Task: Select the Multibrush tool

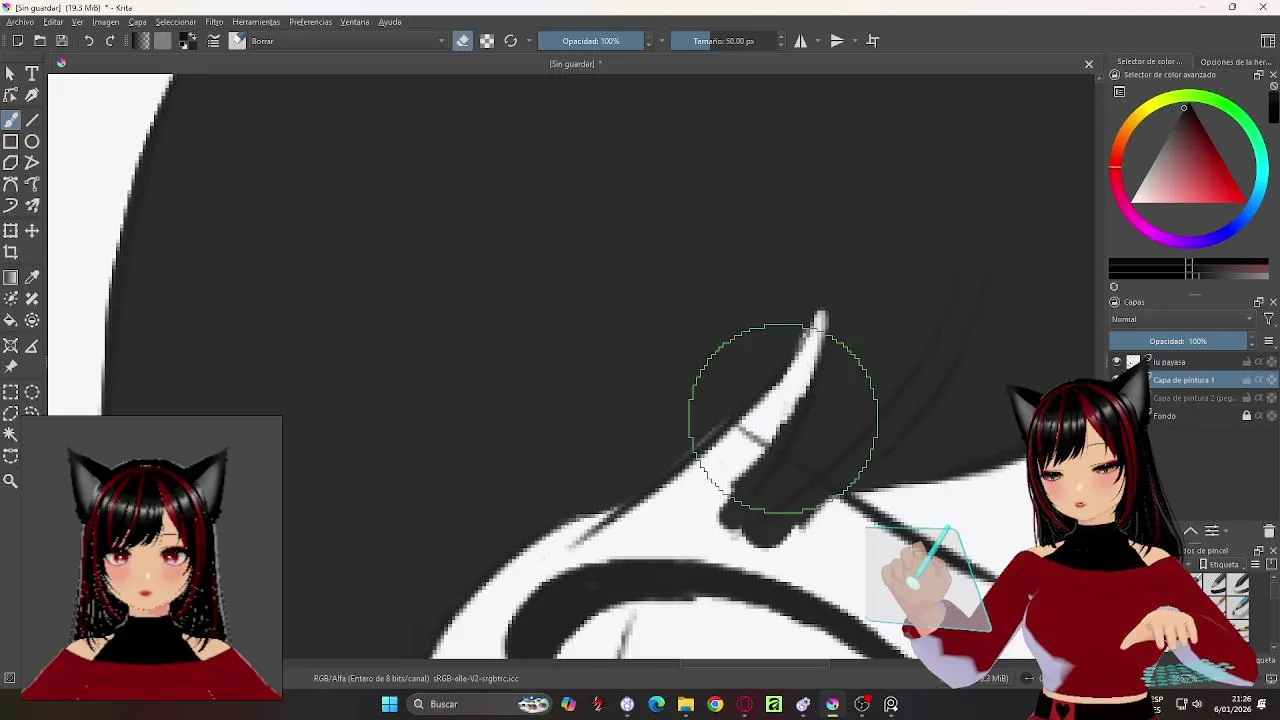Action: (x=32, y=205)
